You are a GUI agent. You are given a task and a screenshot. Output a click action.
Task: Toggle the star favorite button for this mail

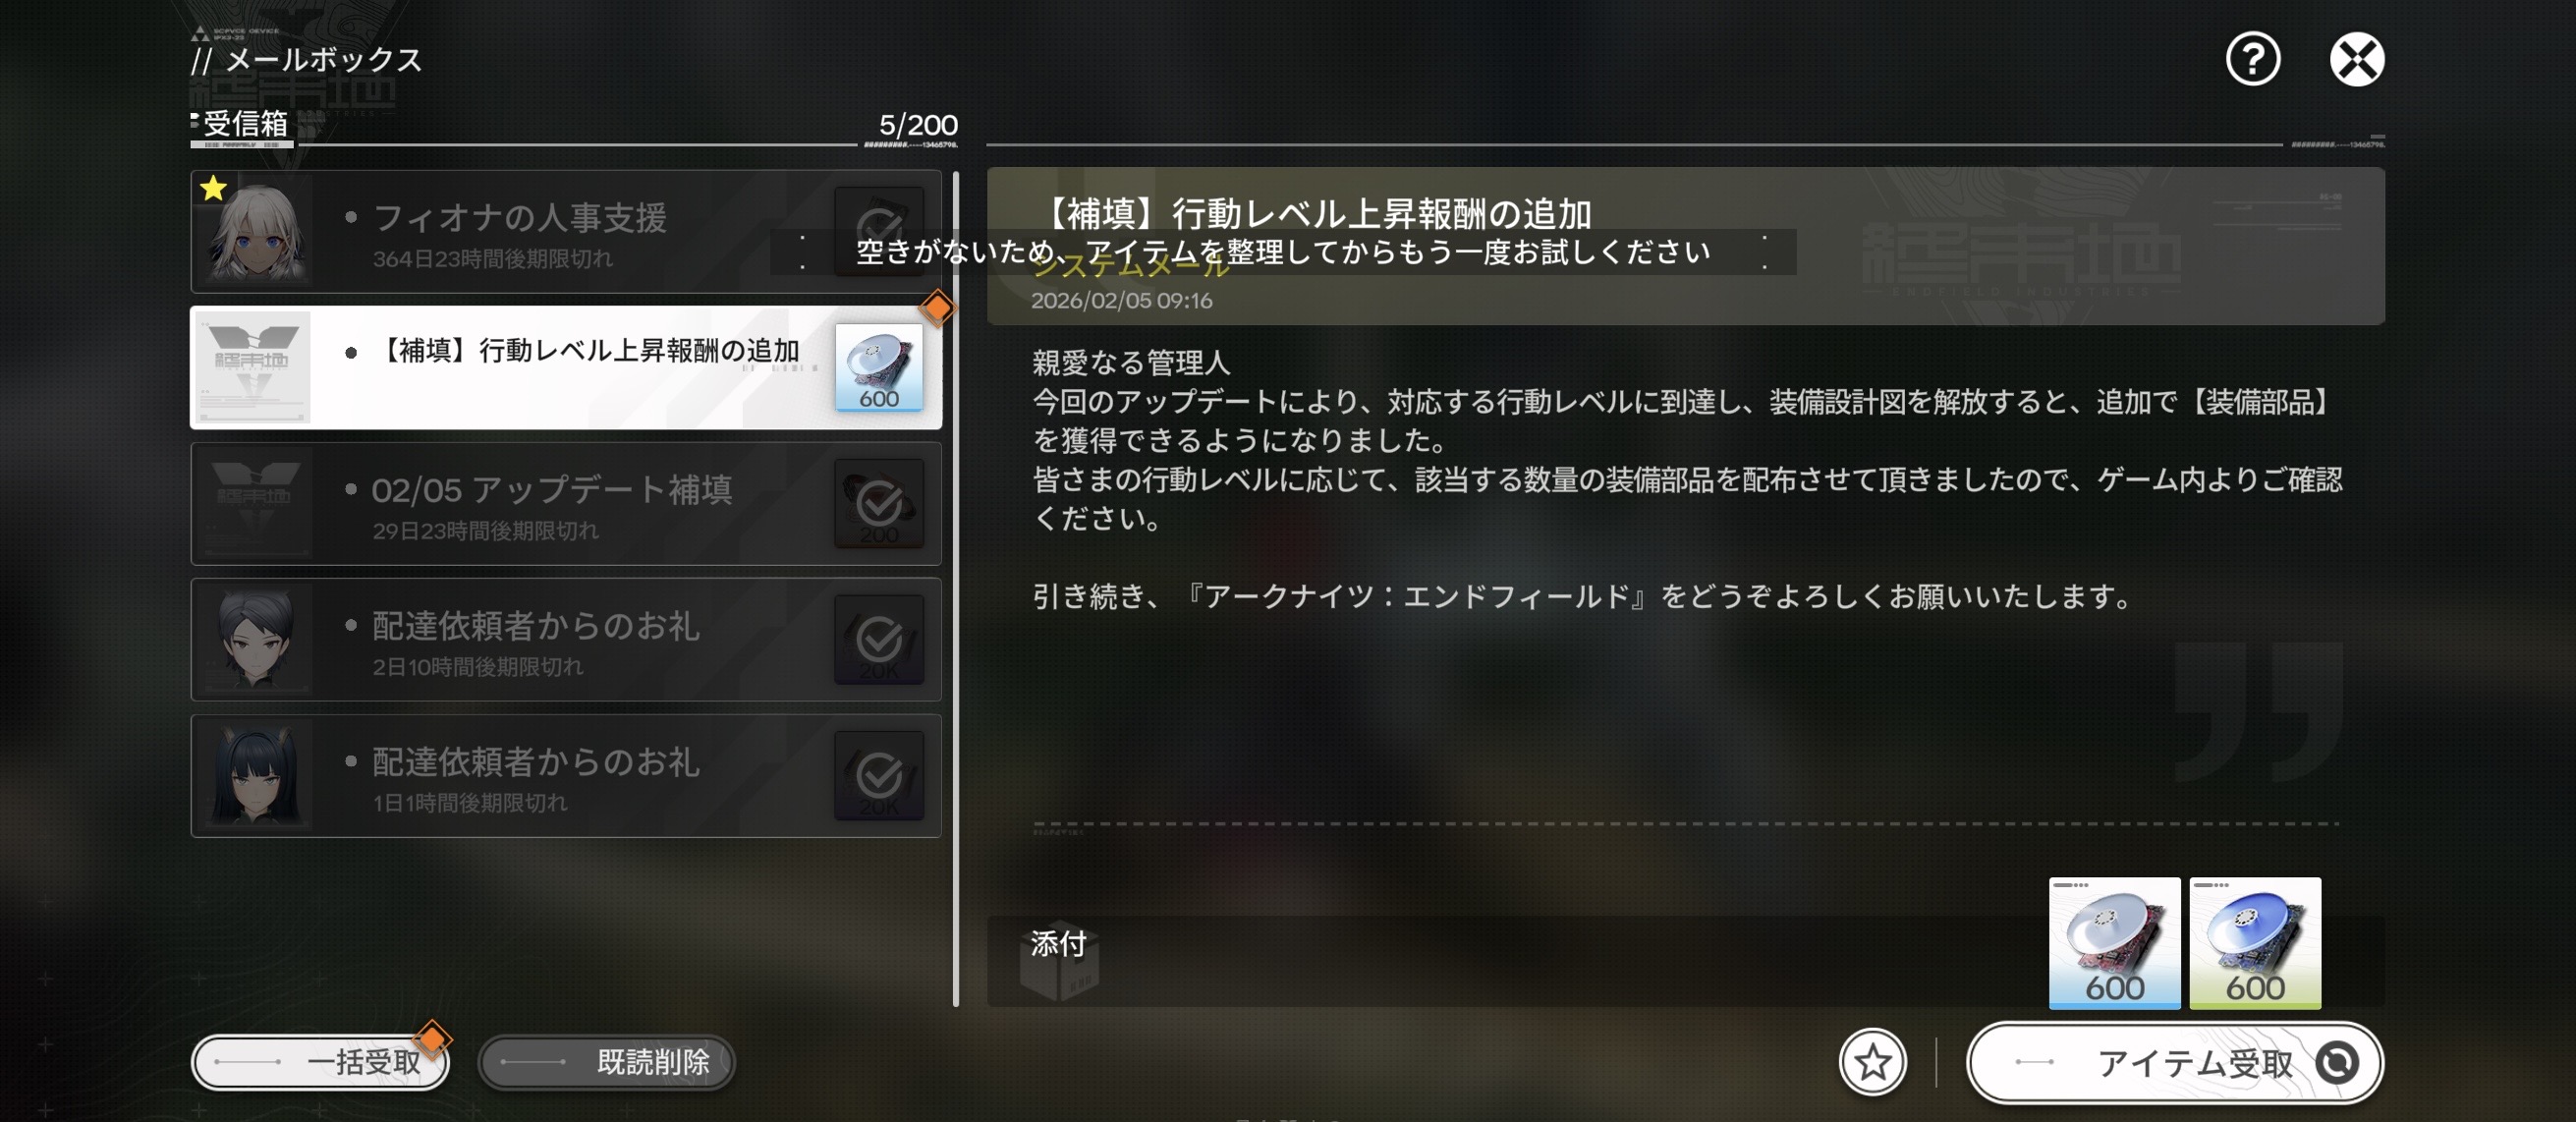pyautogui.click(x=1872, y=1062)
